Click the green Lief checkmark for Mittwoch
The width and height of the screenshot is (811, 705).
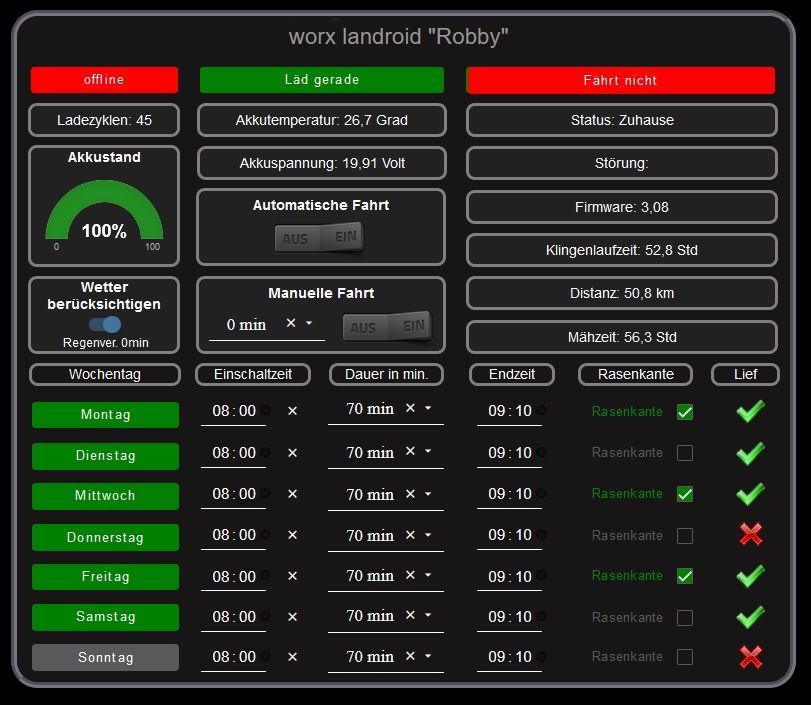tap(750, 494)
